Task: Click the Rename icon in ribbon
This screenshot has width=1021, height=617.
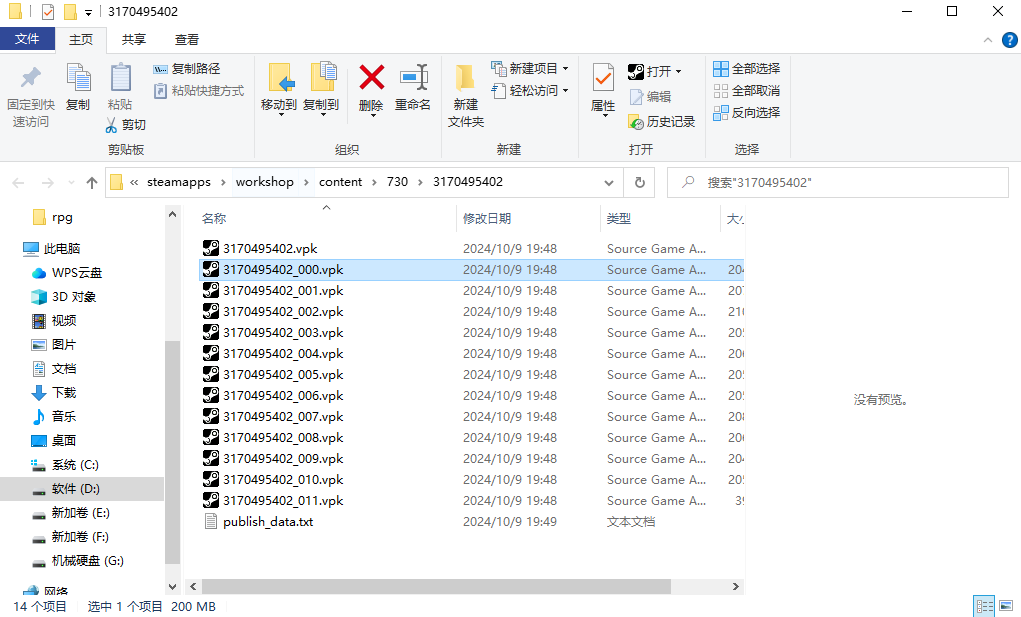Action: 413,80
